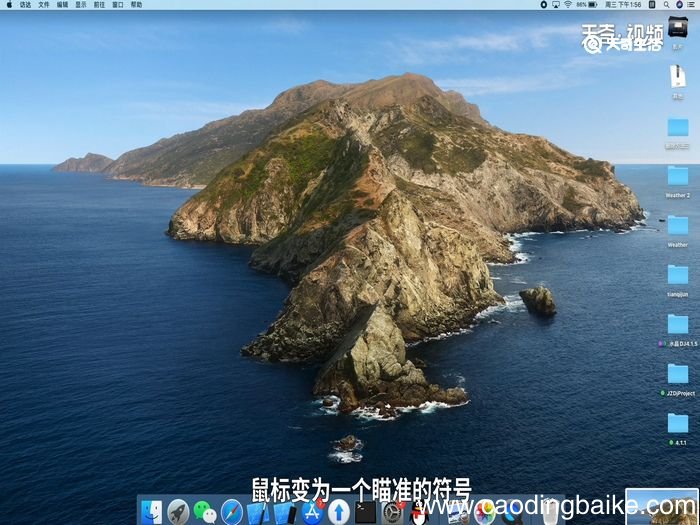The width and height of the screenshot is (700, 525).
Task: Click the date and time in menu bar
Action: 623,4
